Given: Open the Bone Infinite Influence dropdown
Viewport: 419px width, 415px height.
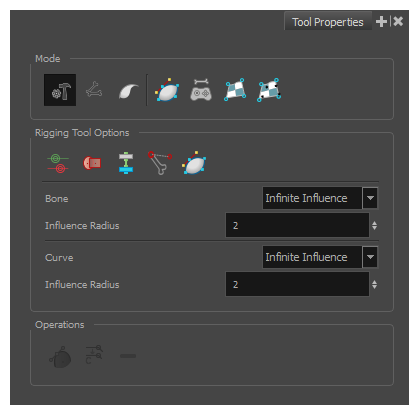Looking at the screenshot, I should coord(320,198).
